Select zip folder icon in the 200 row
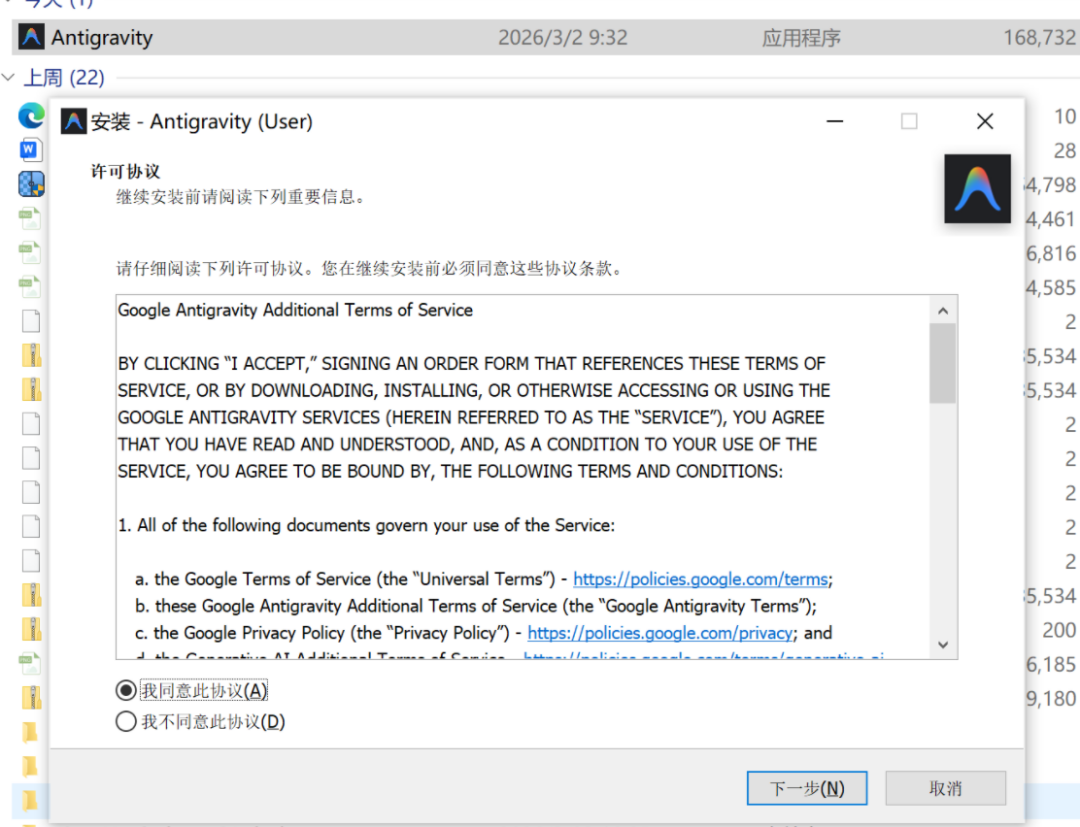This screenshot has width=1080, height=827. coord(32,629)
